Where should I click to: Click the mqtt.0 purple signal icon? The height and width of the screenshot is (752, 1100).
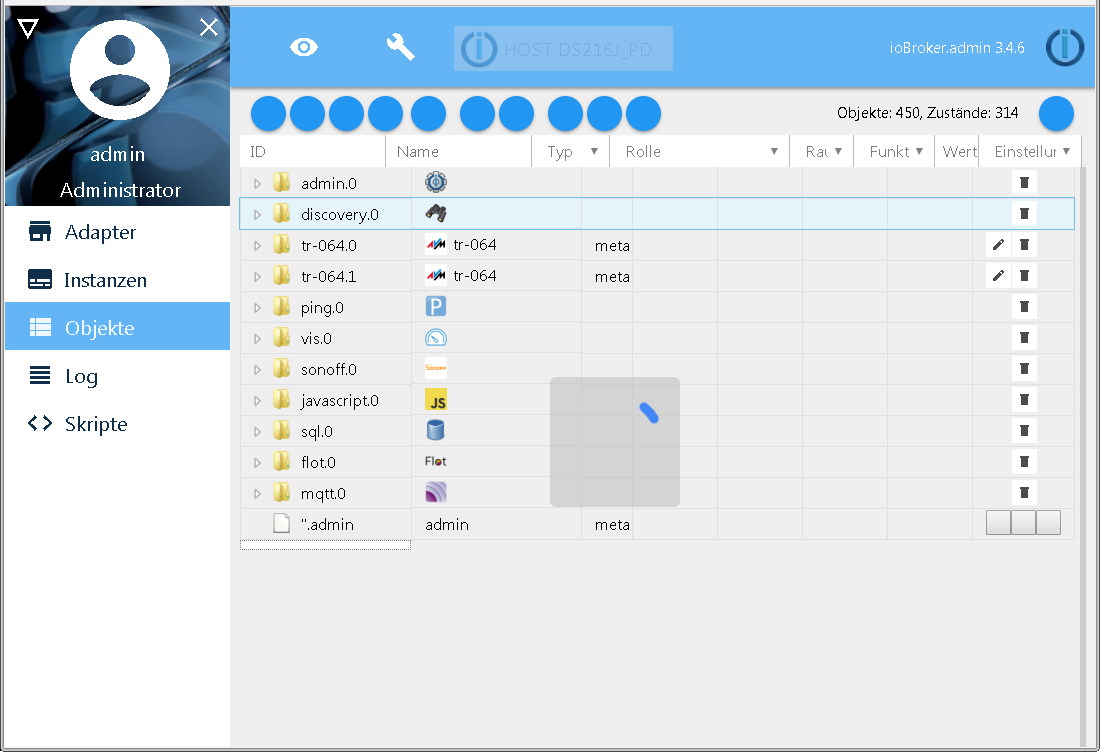[x=436, y=492]
